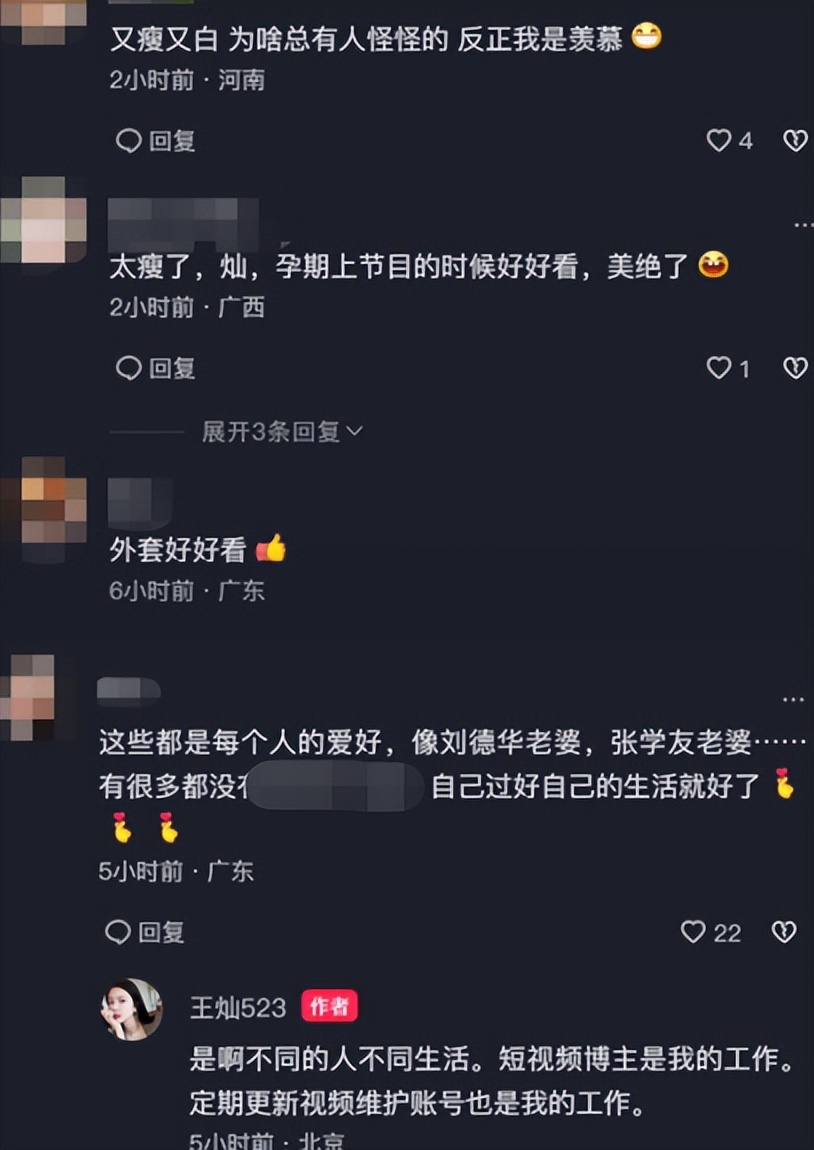Screen dimensions: 814x1150
Task: Like the 太瘦了 comment from 广西
Action: click(719, 367)
